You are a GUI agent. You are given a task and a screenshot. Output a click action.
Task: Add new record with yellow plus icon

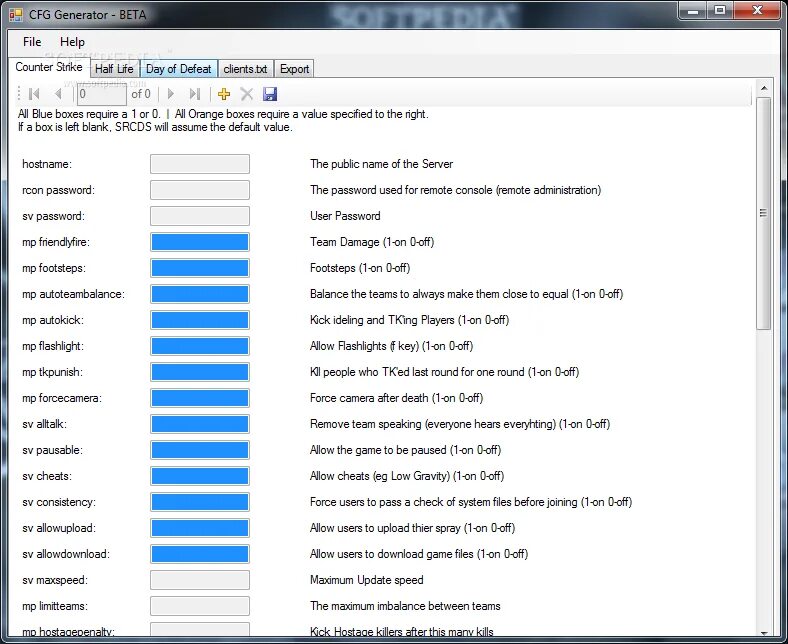224,94
